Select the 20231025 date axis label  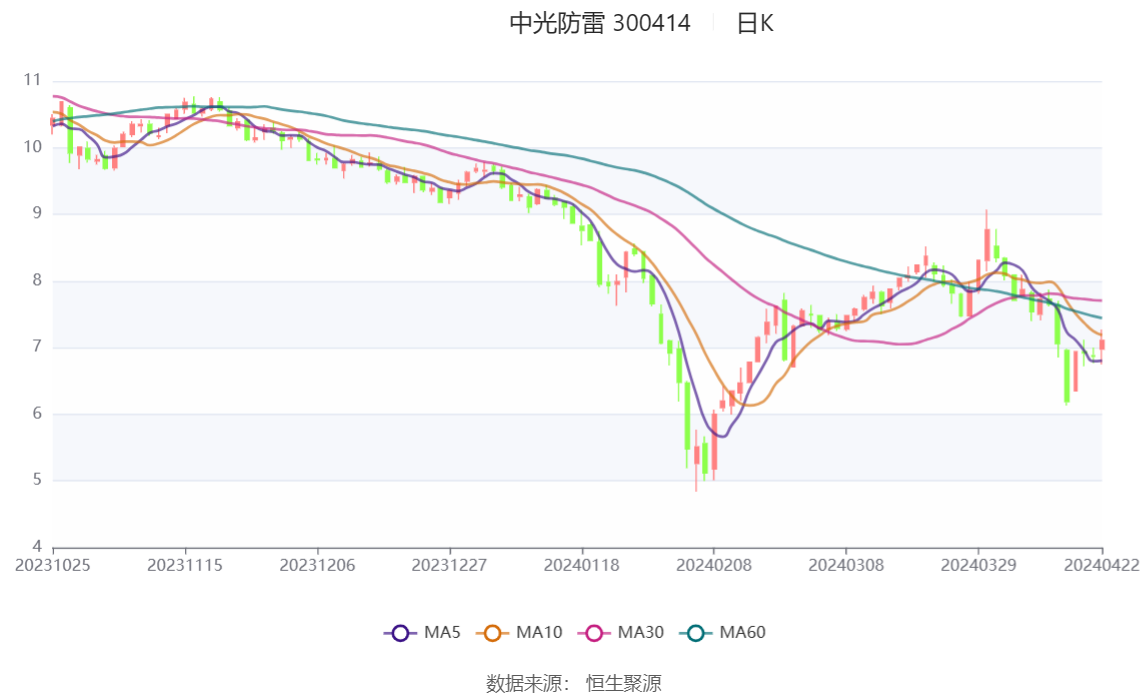53,565
